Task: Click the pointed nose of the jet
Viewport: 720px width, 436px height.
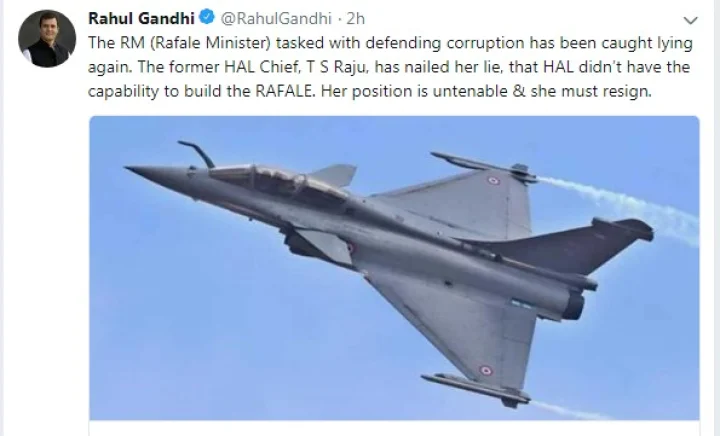Action: (x=133, y=172)
